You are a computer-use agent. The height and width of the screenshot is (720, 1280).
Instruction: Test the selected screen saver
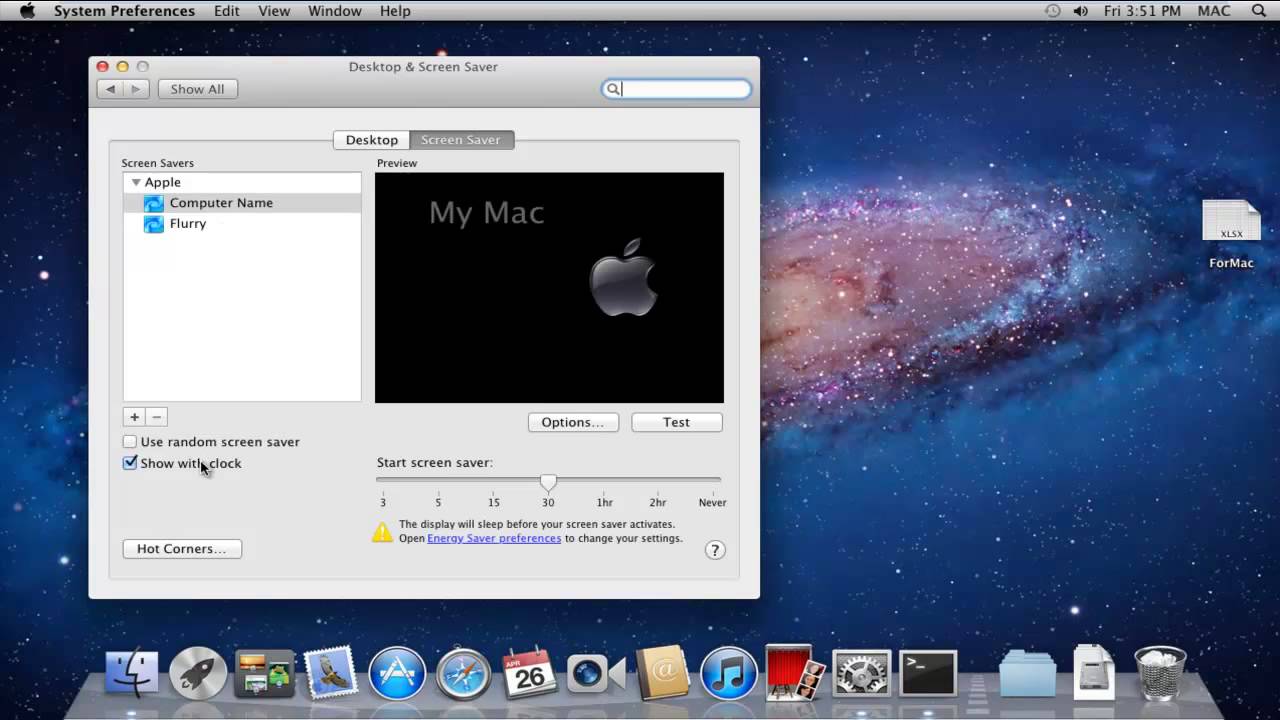pyautogui.click(x=677, y=422)
